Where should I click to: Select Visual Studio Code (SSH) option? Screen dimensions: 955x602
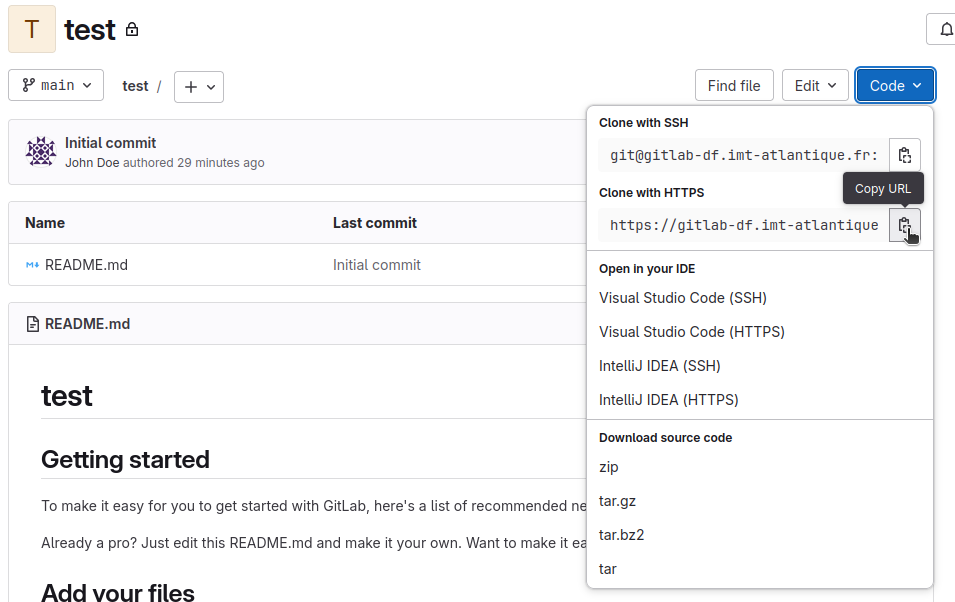click(x=682, y=297)
